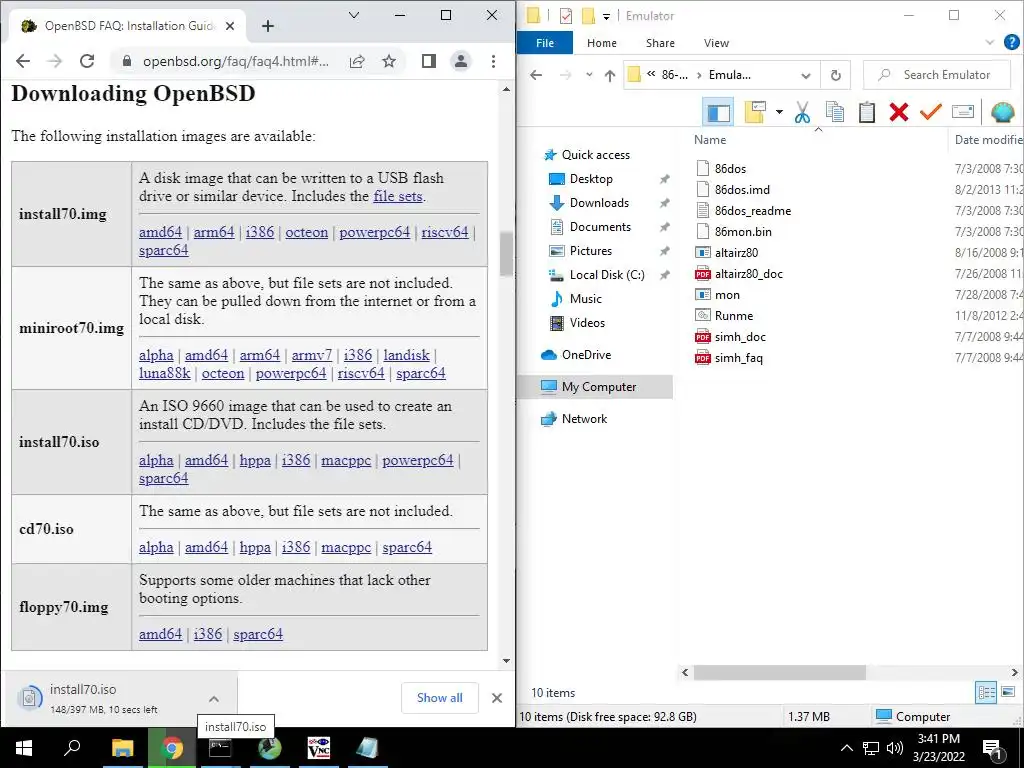
Task: Click the blue shell icon in Explorer toolbar
Action: [1002, 112]
